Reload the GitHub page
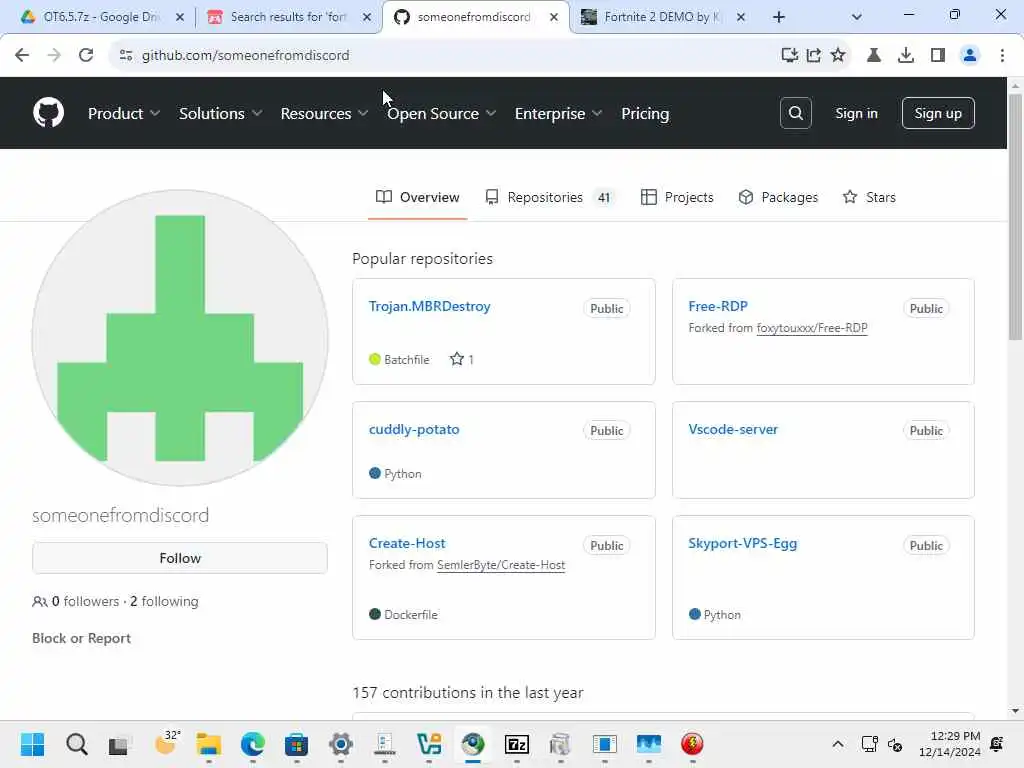The height and width of the screenshot is (768, 1024). click(x=86, y=56)
